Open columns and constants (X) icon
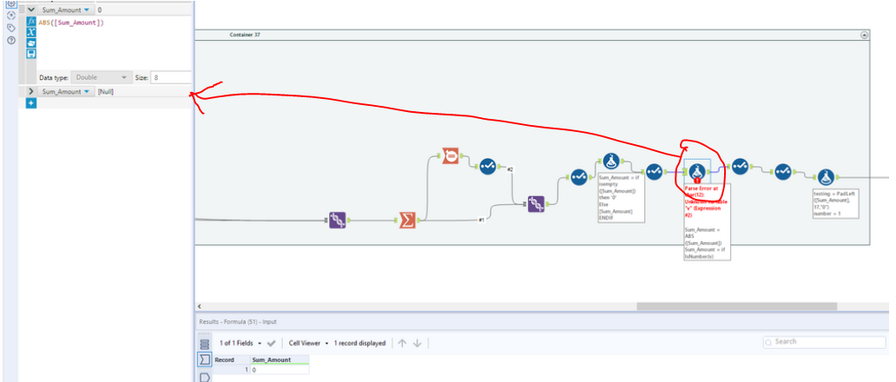The width and height of the screenshot is (896, 382). coord(31,32)
